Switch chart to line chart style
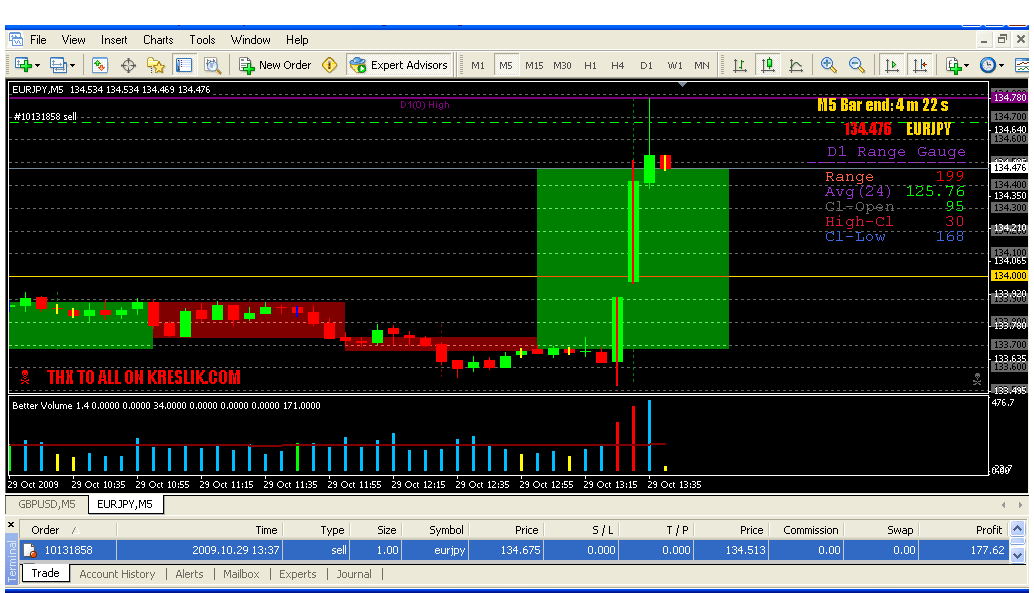The width and height of the screenshot is (1034, 593). (x=796, y=65)
